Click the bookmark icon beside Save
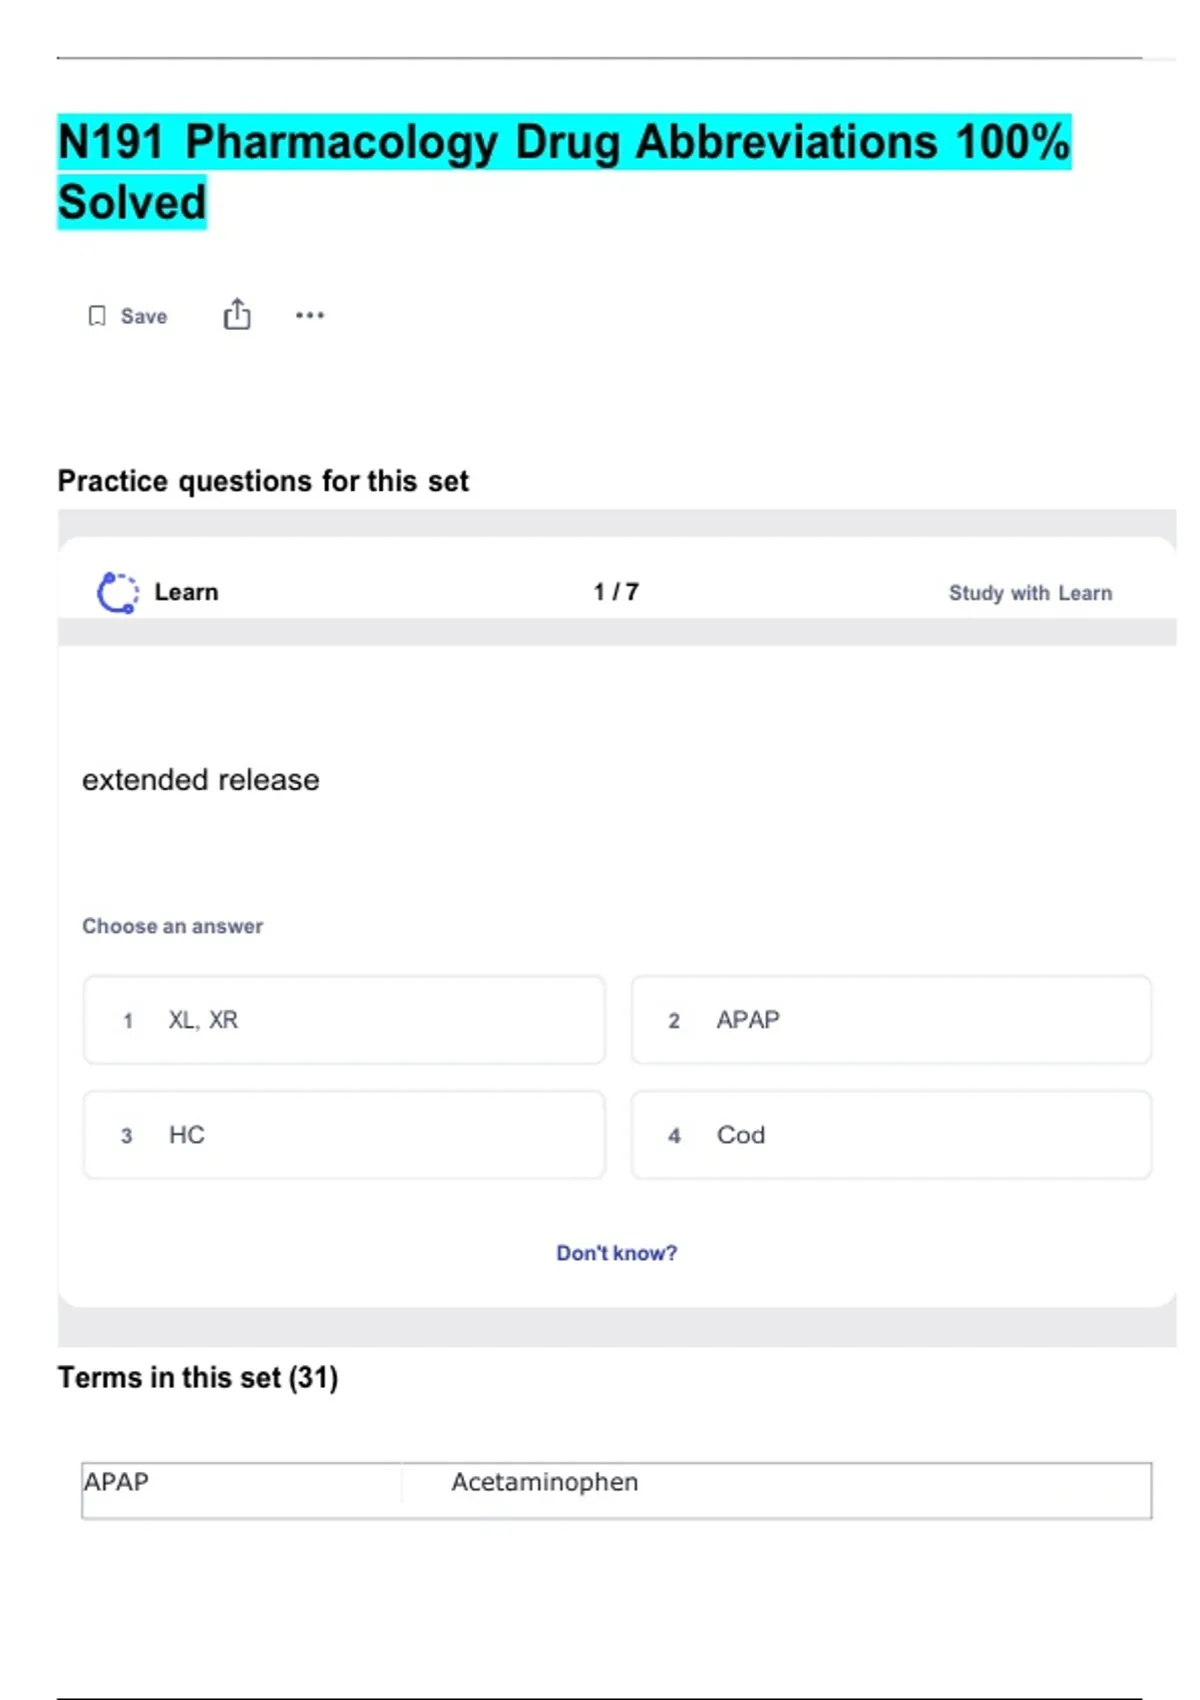This screenshot has height=1700, width=1200. [97, 316]
